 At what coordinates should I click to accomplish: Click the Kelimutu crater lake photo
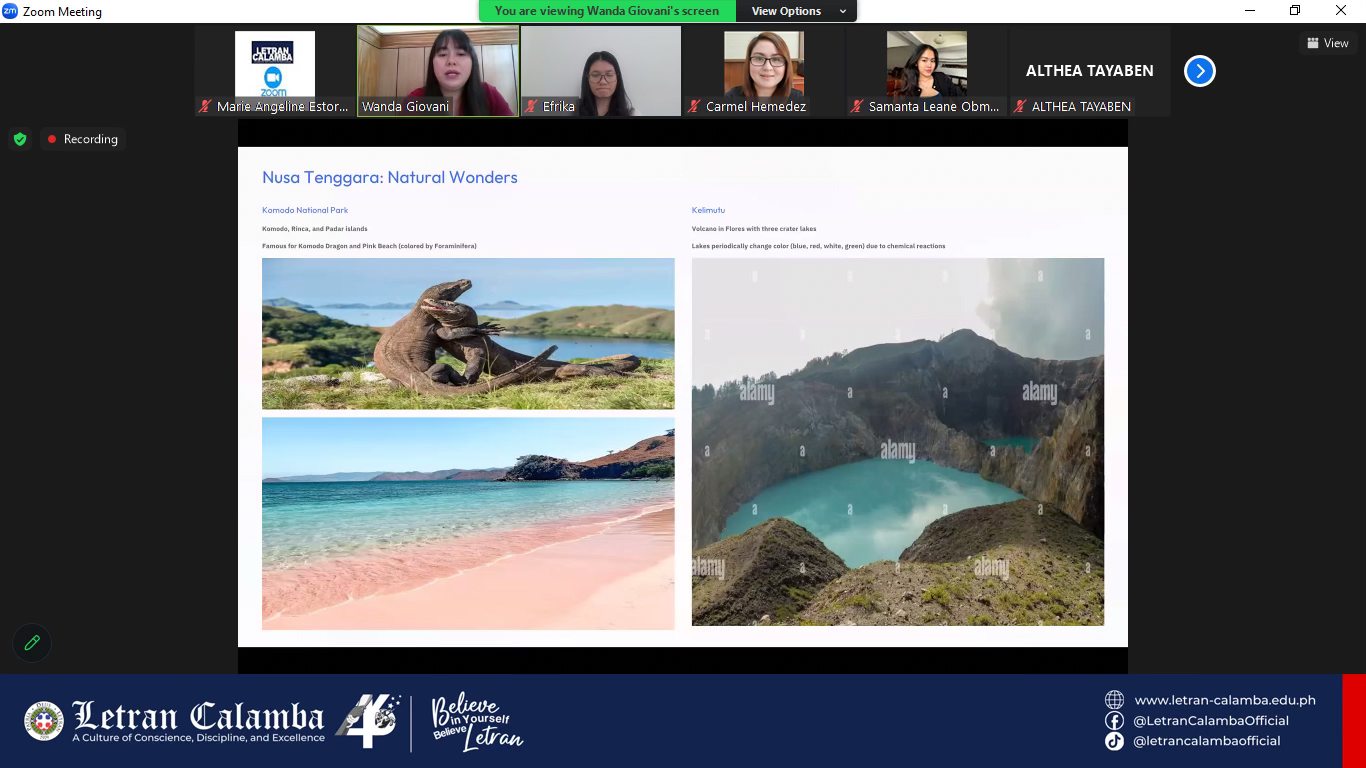click(897, 442)
